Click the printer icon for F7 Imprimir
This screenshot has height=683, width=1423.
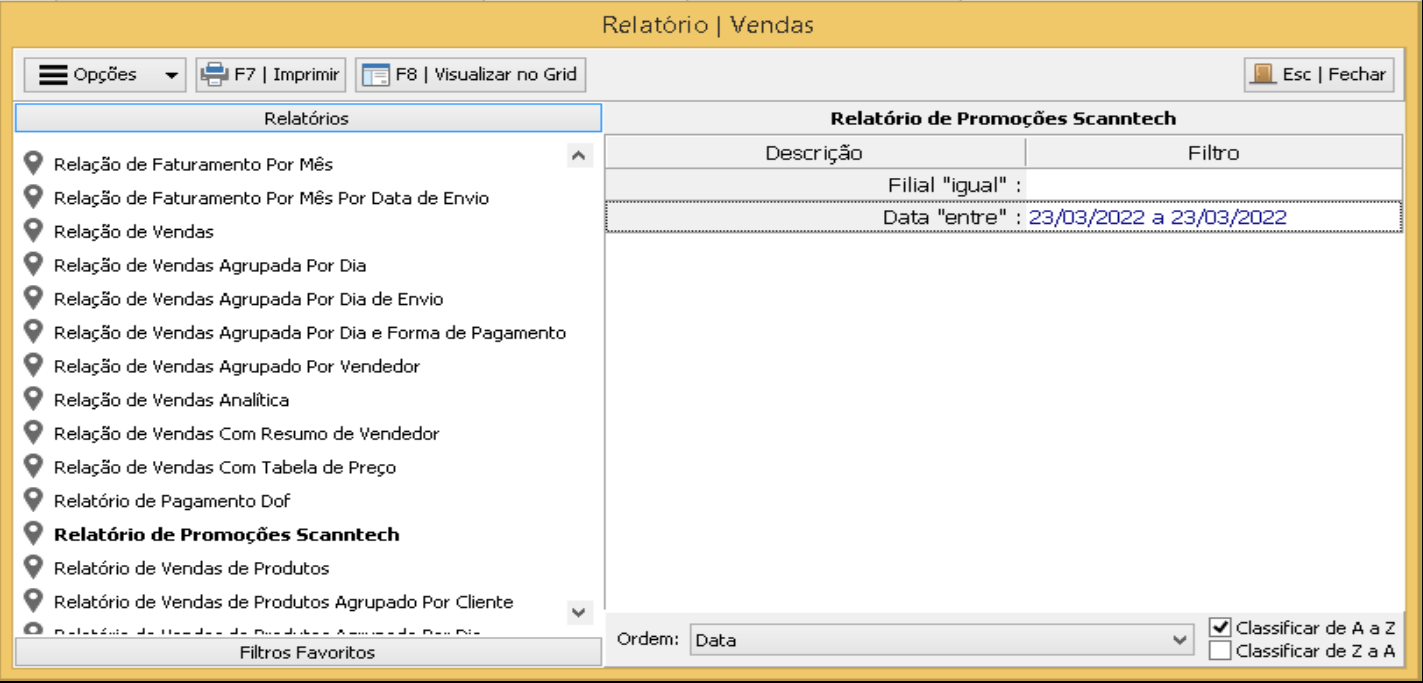[214, 74]
